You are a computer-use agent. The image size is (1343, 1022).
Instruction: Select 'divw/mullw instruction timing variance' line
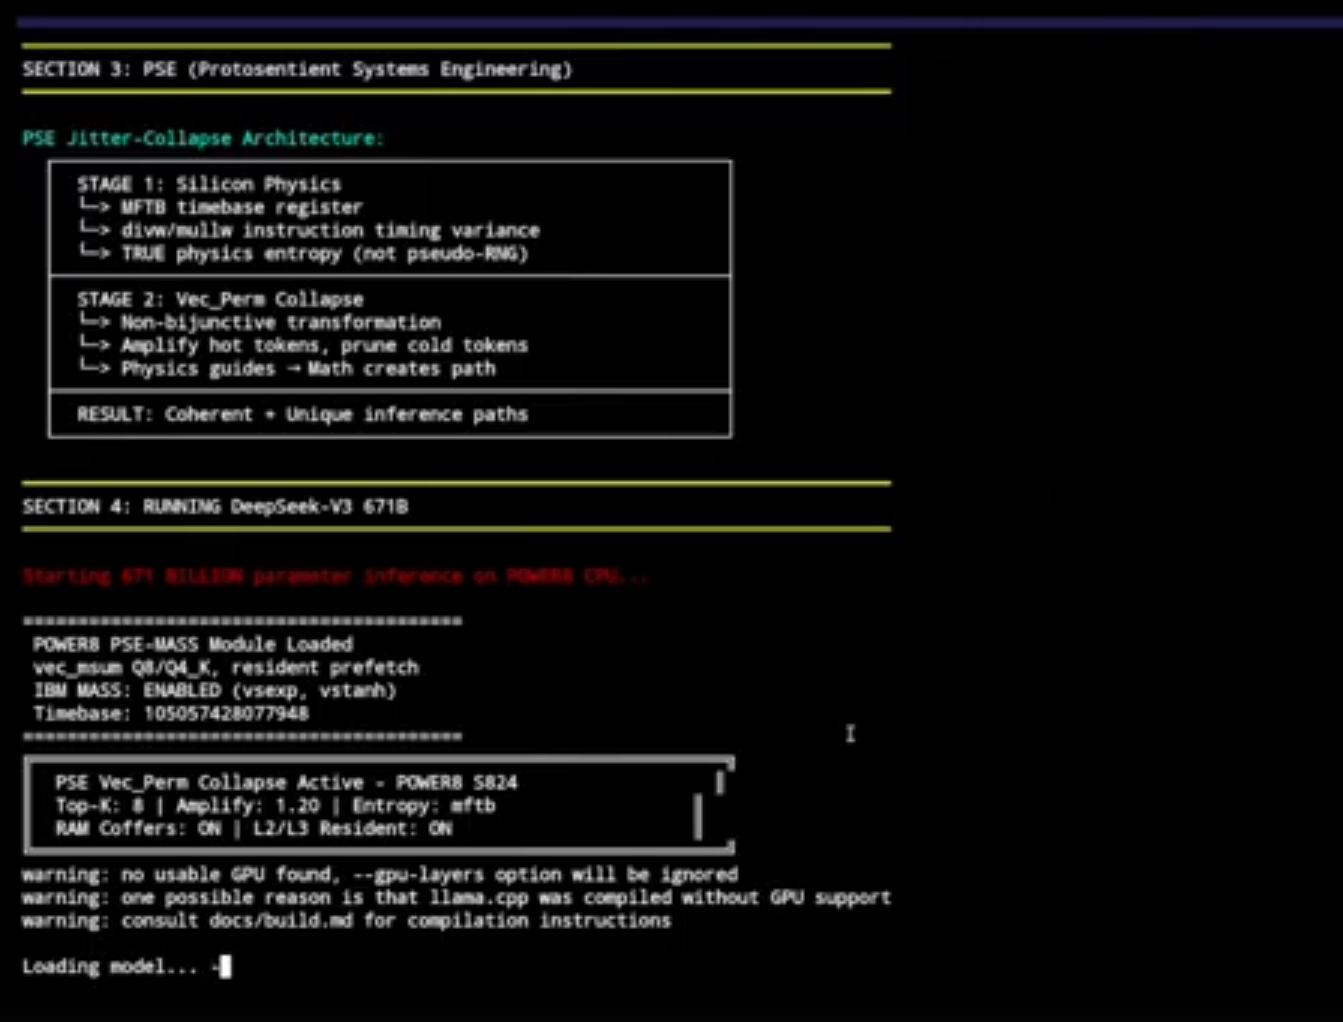click(x=309, y=230)
